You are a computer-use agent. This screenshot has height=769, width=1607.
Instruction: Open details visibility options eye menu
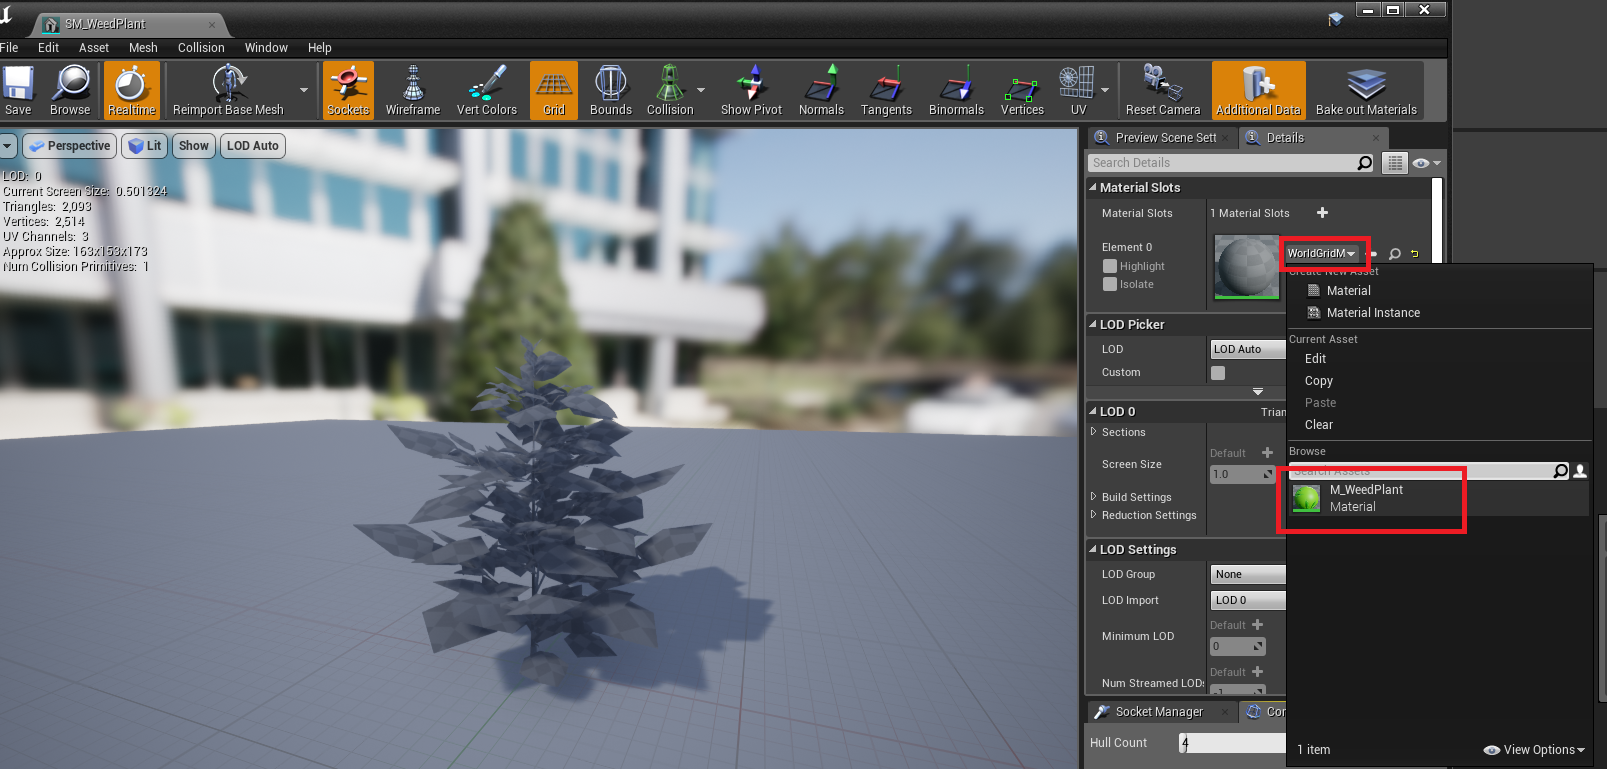[x=1426, y=163]
